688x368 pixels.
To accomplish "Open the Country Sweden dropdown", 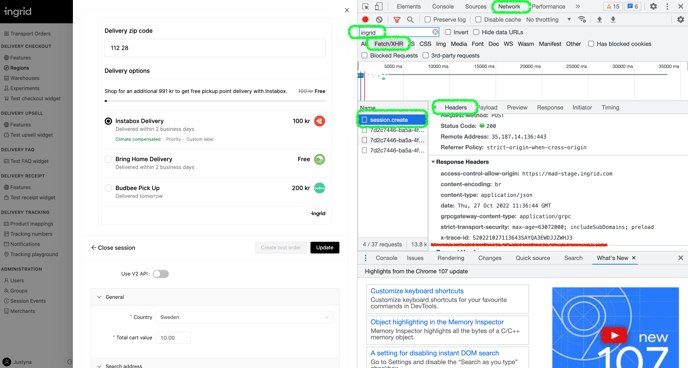I will (x=244, y=317).
